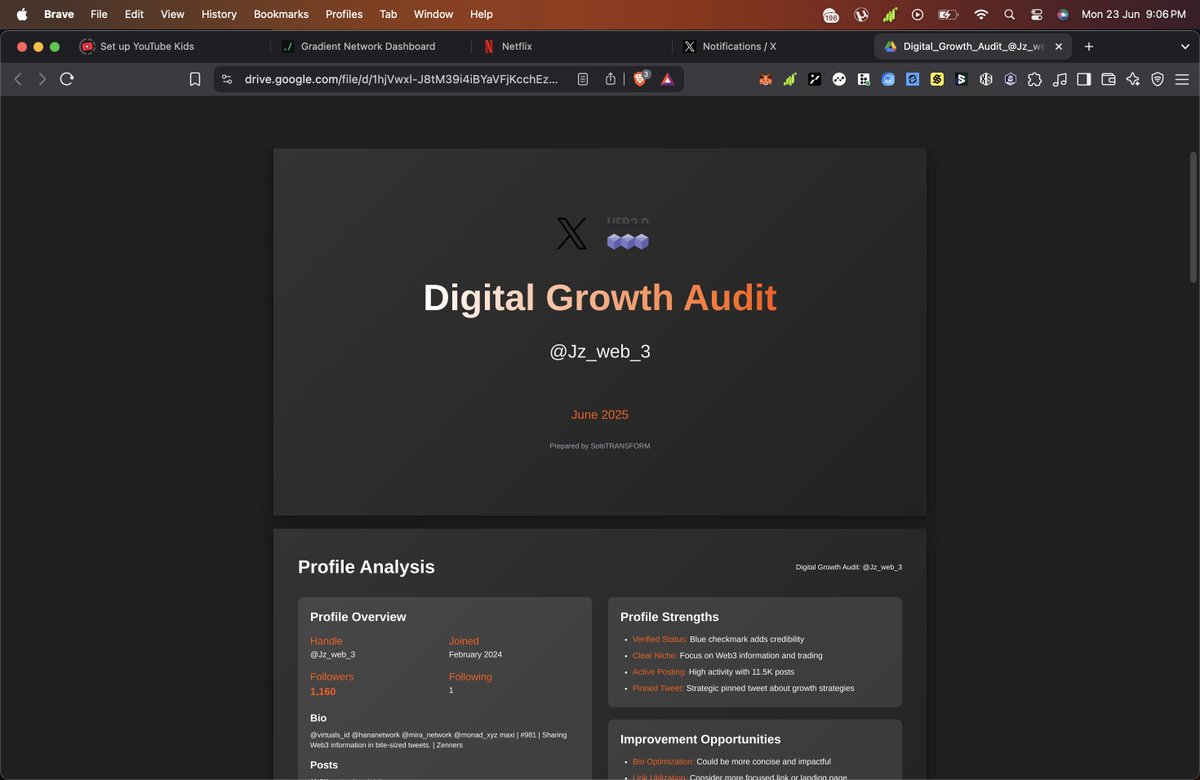Screen dimensions: 1200x780
Task: Open macOS Control Center
Action: click(1036, 14)
